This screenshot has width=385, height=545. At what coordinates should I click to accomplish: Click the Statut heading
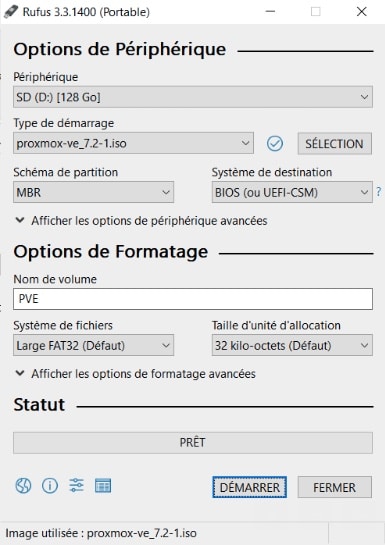coord(39,405)
